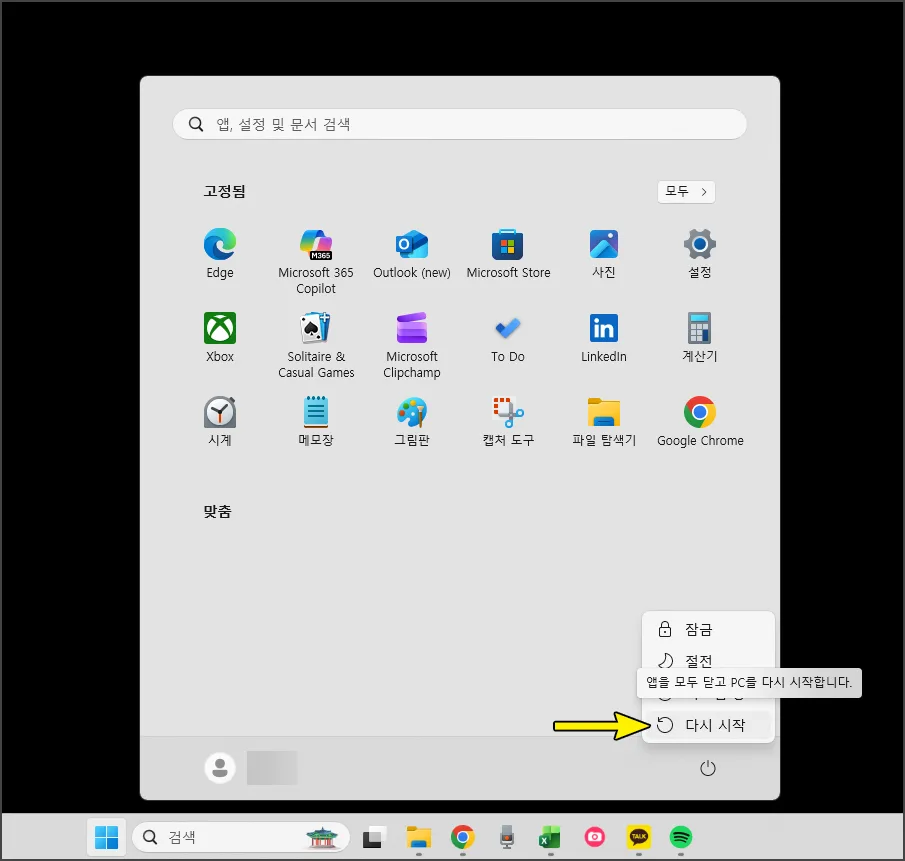Open the LinkedIn app
The height and width of the screenshot is (861, 905).
[x=604, y=337]
